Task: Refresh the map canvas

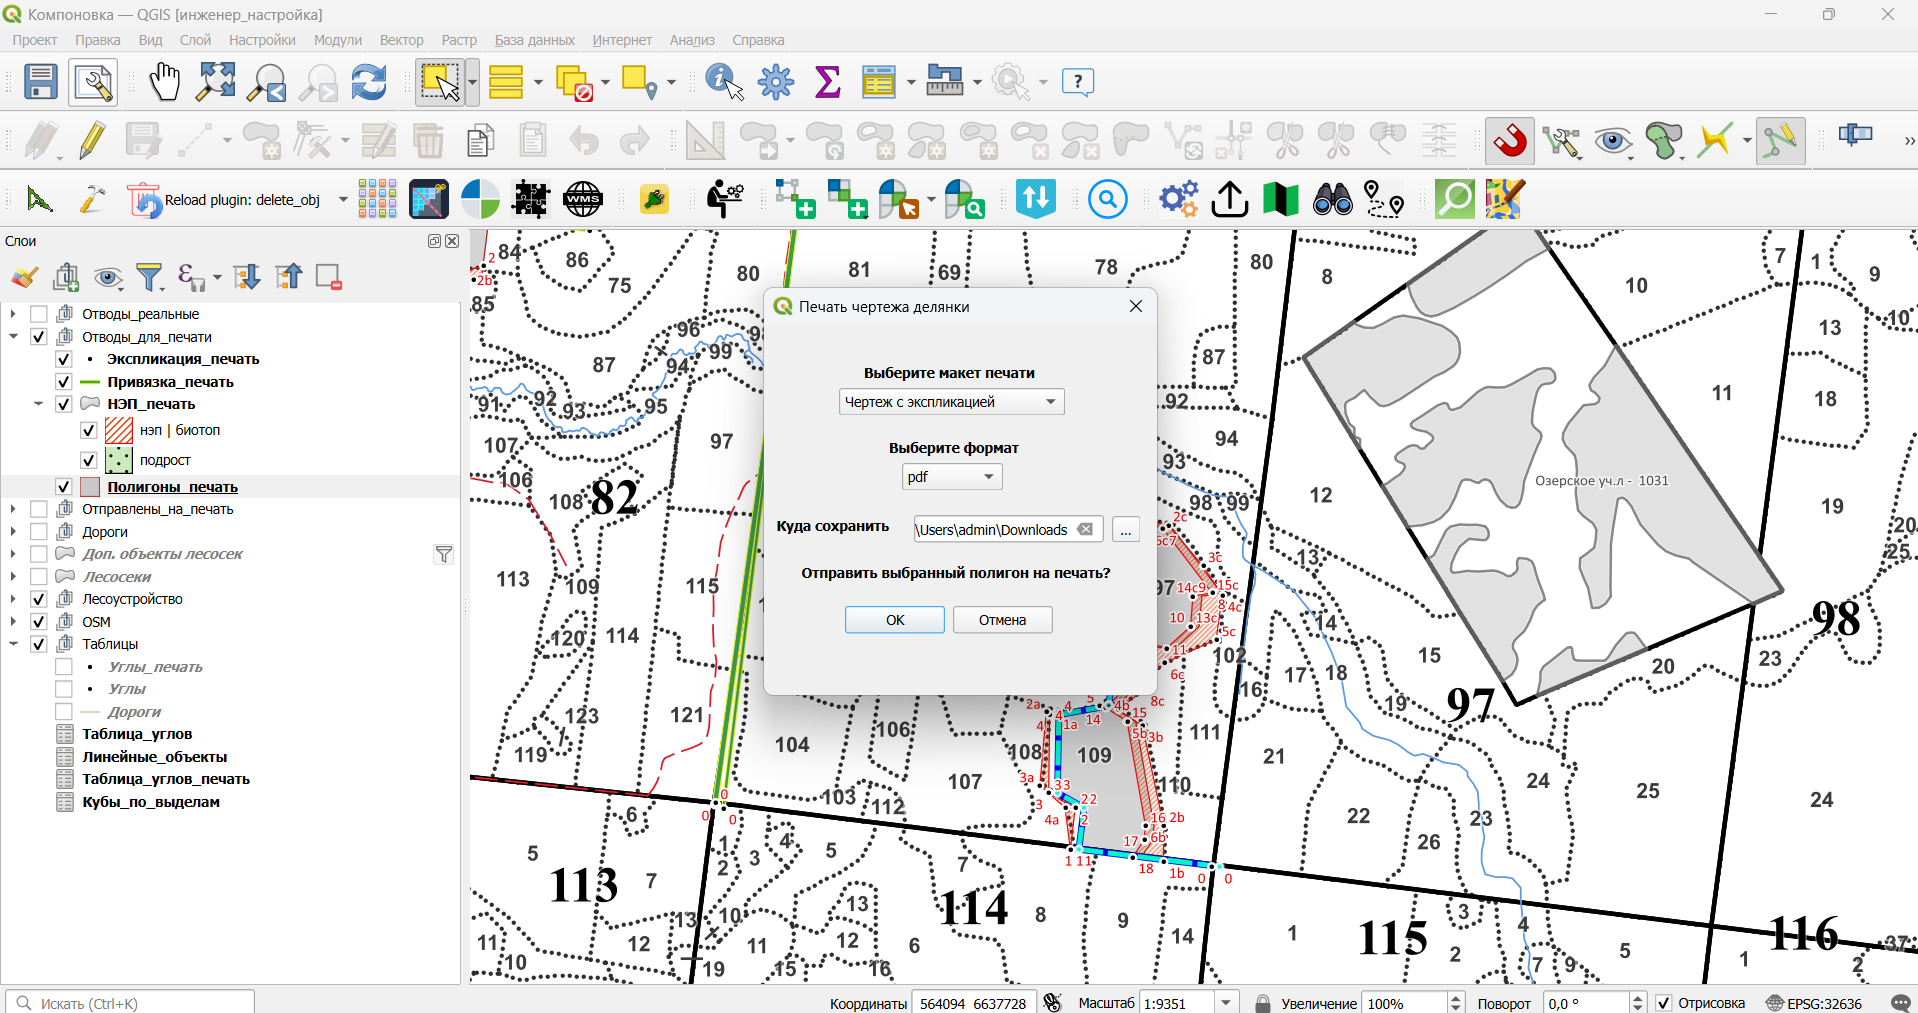Action: tap(369, 82)
